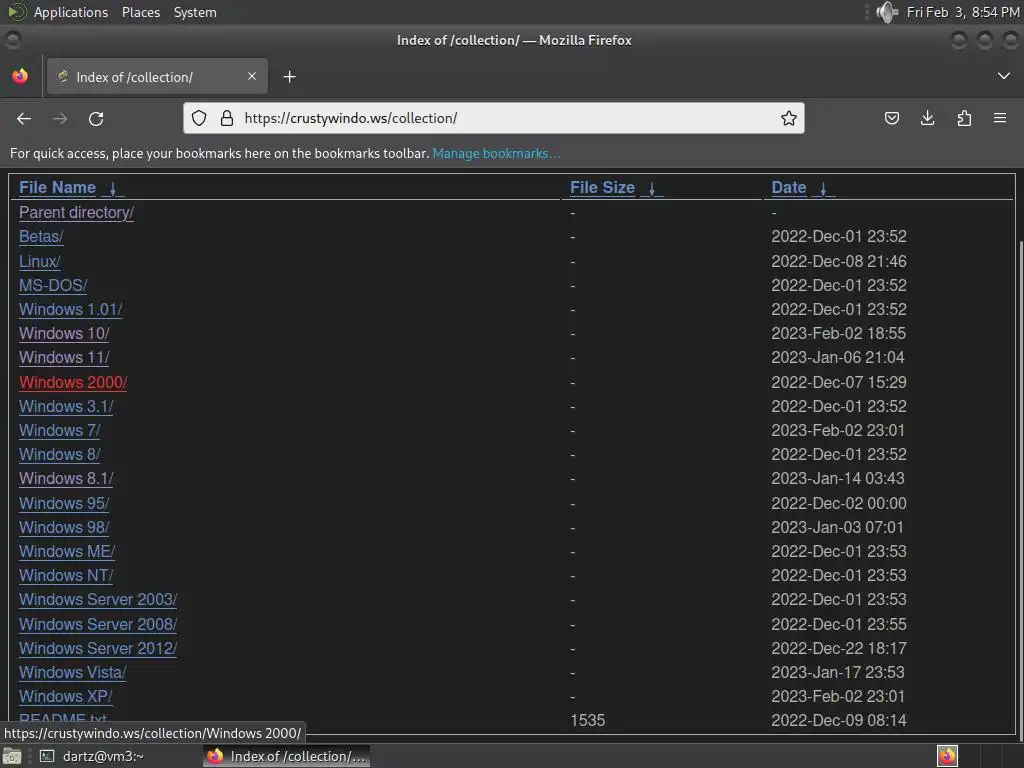Open the Windows 11/ folder
The height and width of the screenshot is (768, 1024).
[64, 357]
